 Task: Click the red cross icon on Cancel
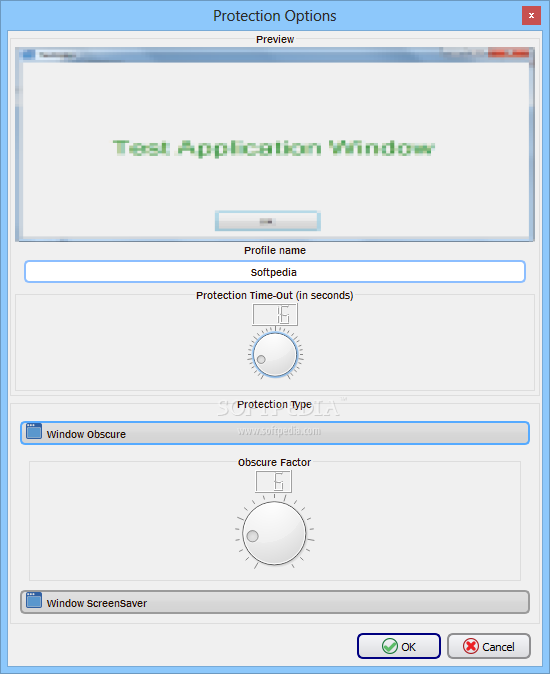pyautogui.click(x=471, y=646)
